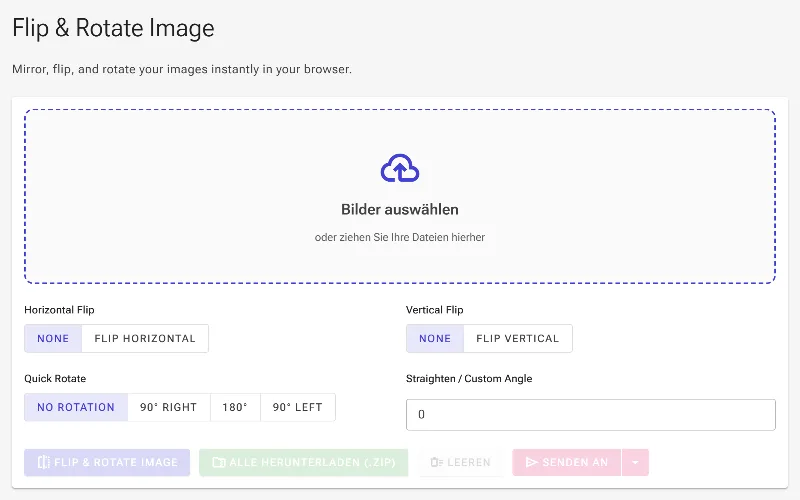This screenshot has width=800, height=500.
Task: Focus the Straighten / Custom Angle field
Action: (x=591, y=415)
